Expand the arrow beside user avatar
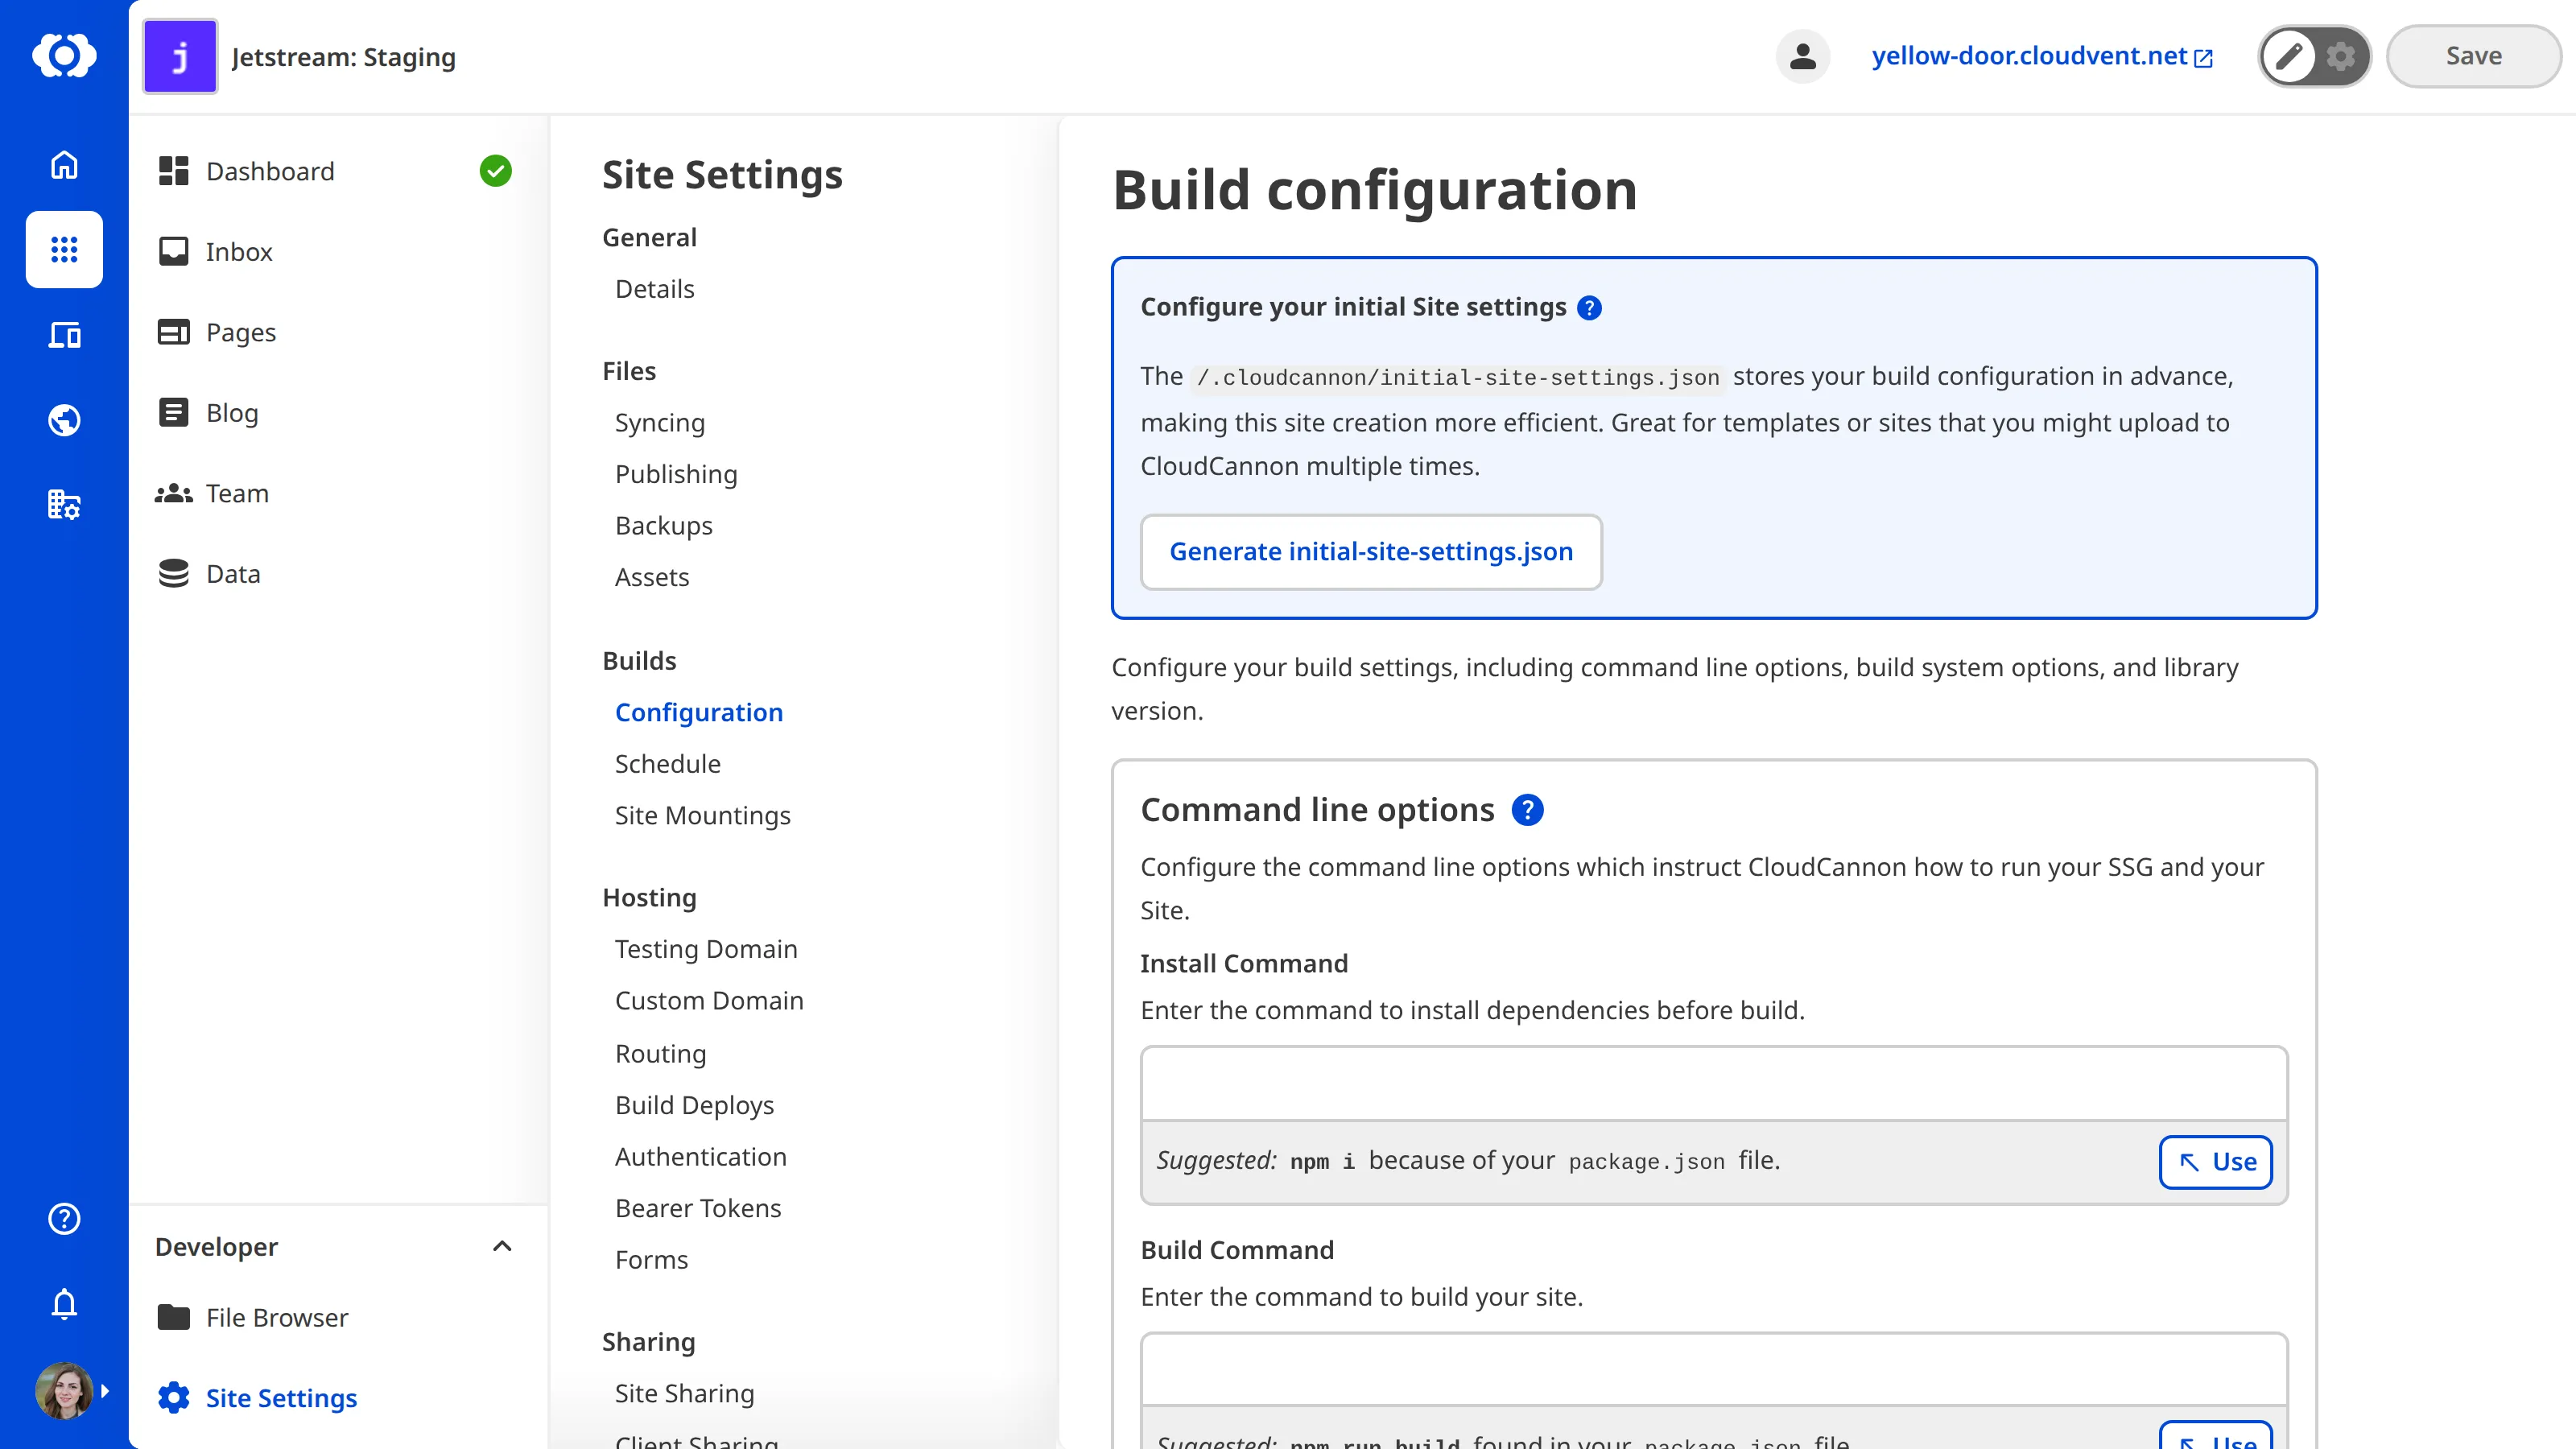 pos(105,1391)
